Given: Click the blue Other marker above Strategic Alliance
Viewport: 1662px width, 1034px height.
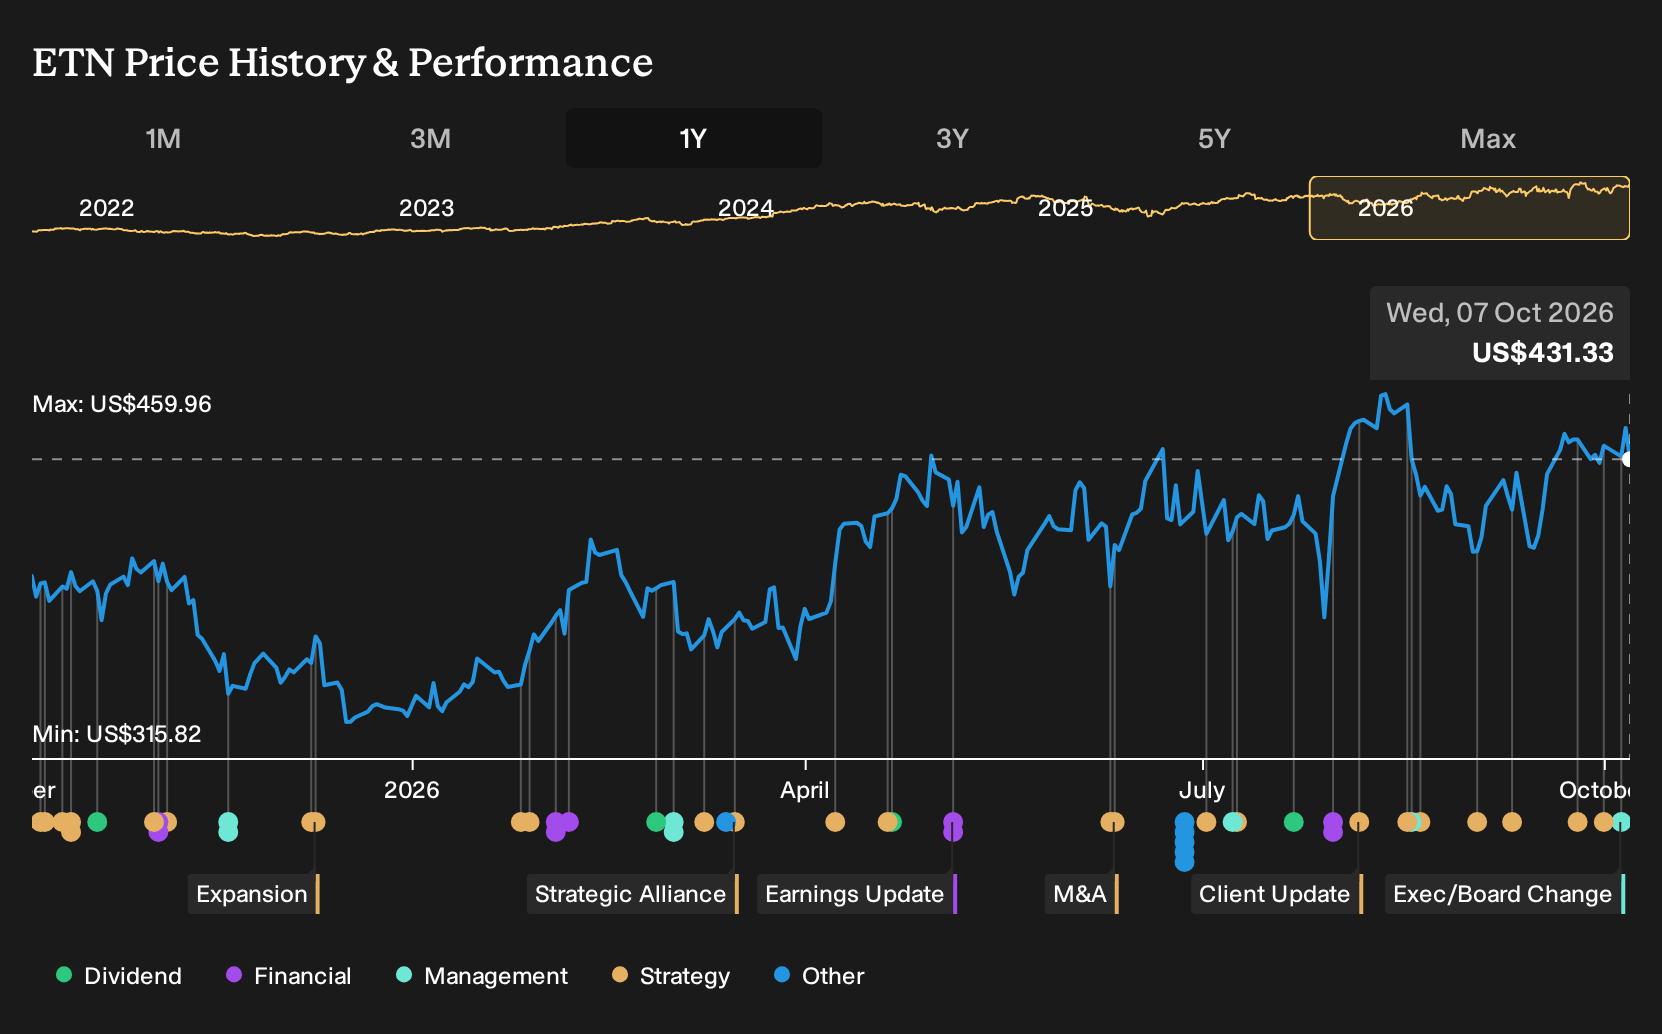Looking at the screenshot, I should click(726, 822).
